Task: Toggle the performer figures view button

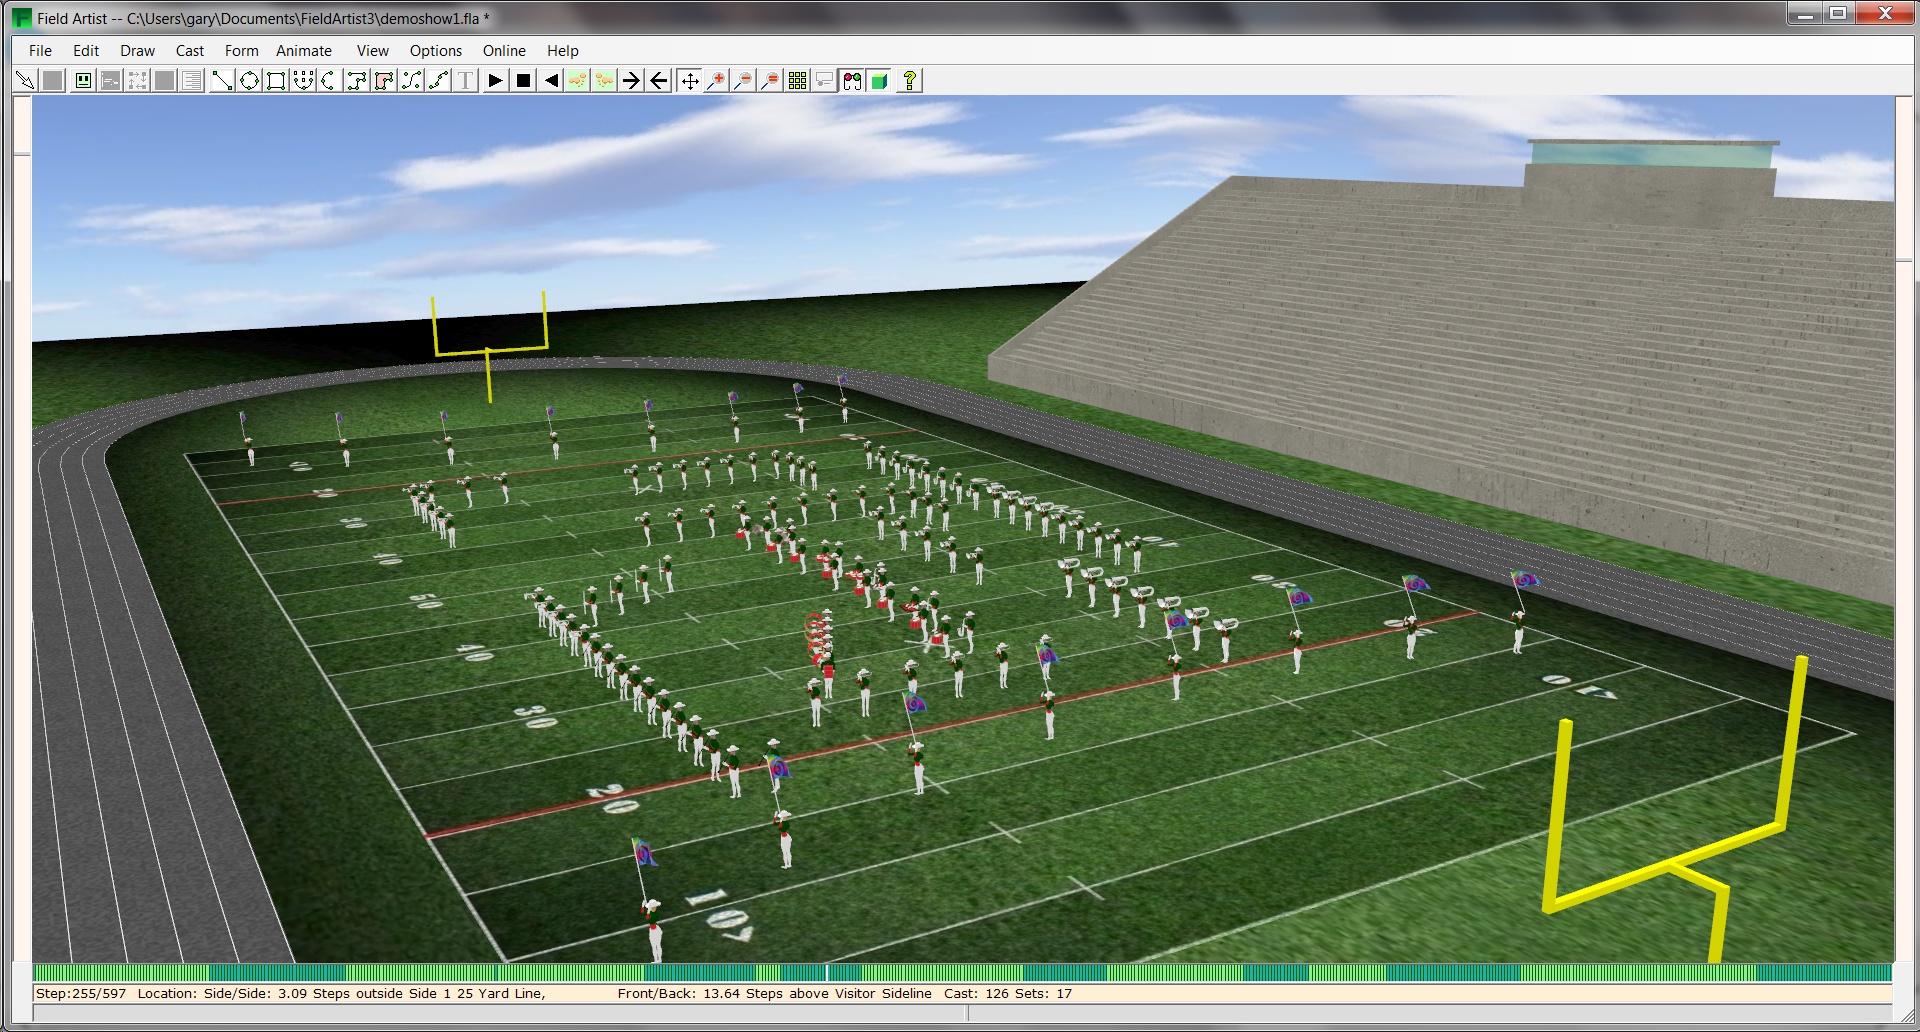Action: [x=852, y=81]
